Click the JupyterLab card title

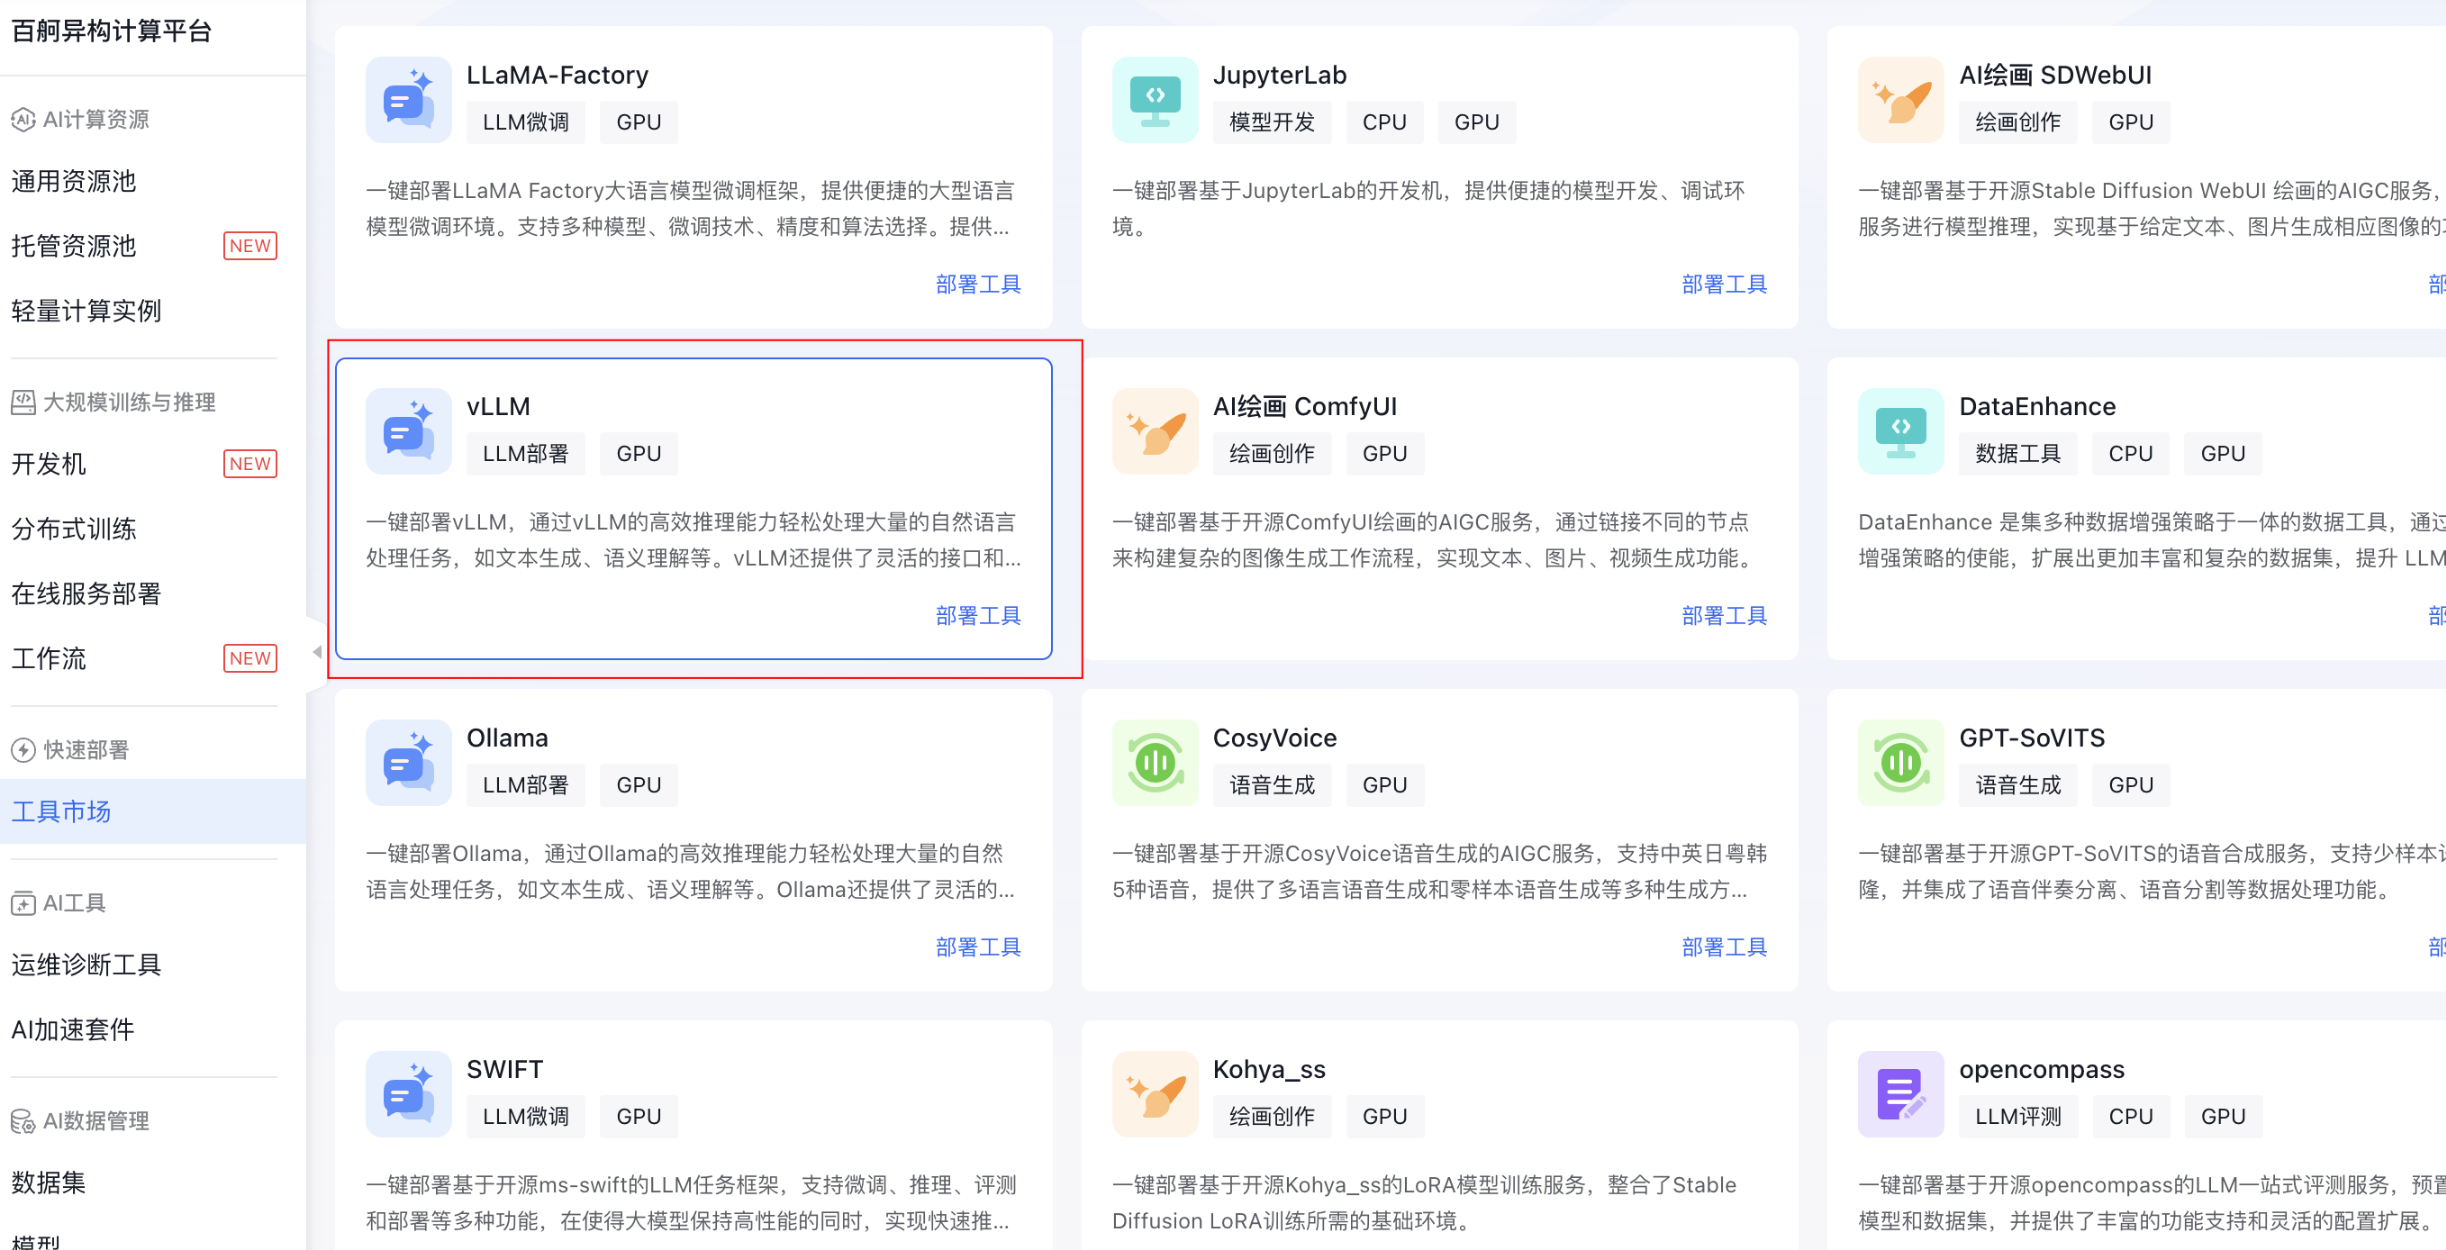coord(1280,75)
